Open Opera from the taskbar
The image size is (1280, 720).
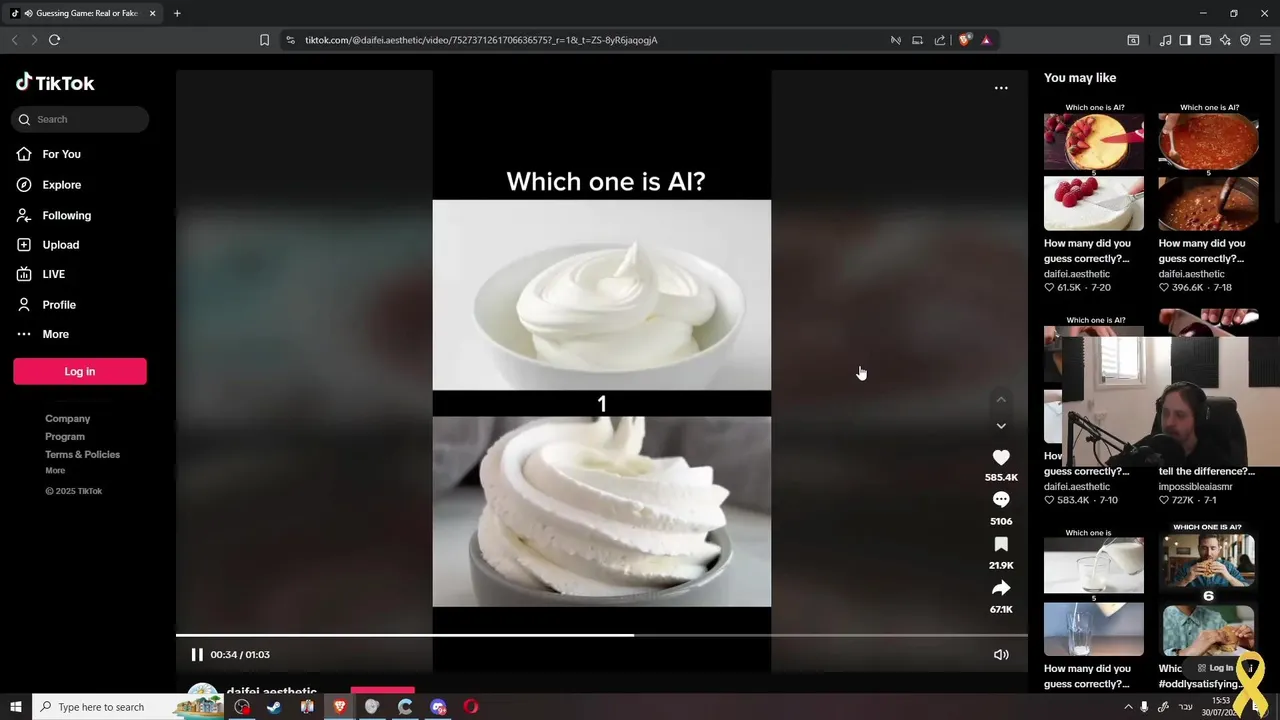(x=471, y=707)
